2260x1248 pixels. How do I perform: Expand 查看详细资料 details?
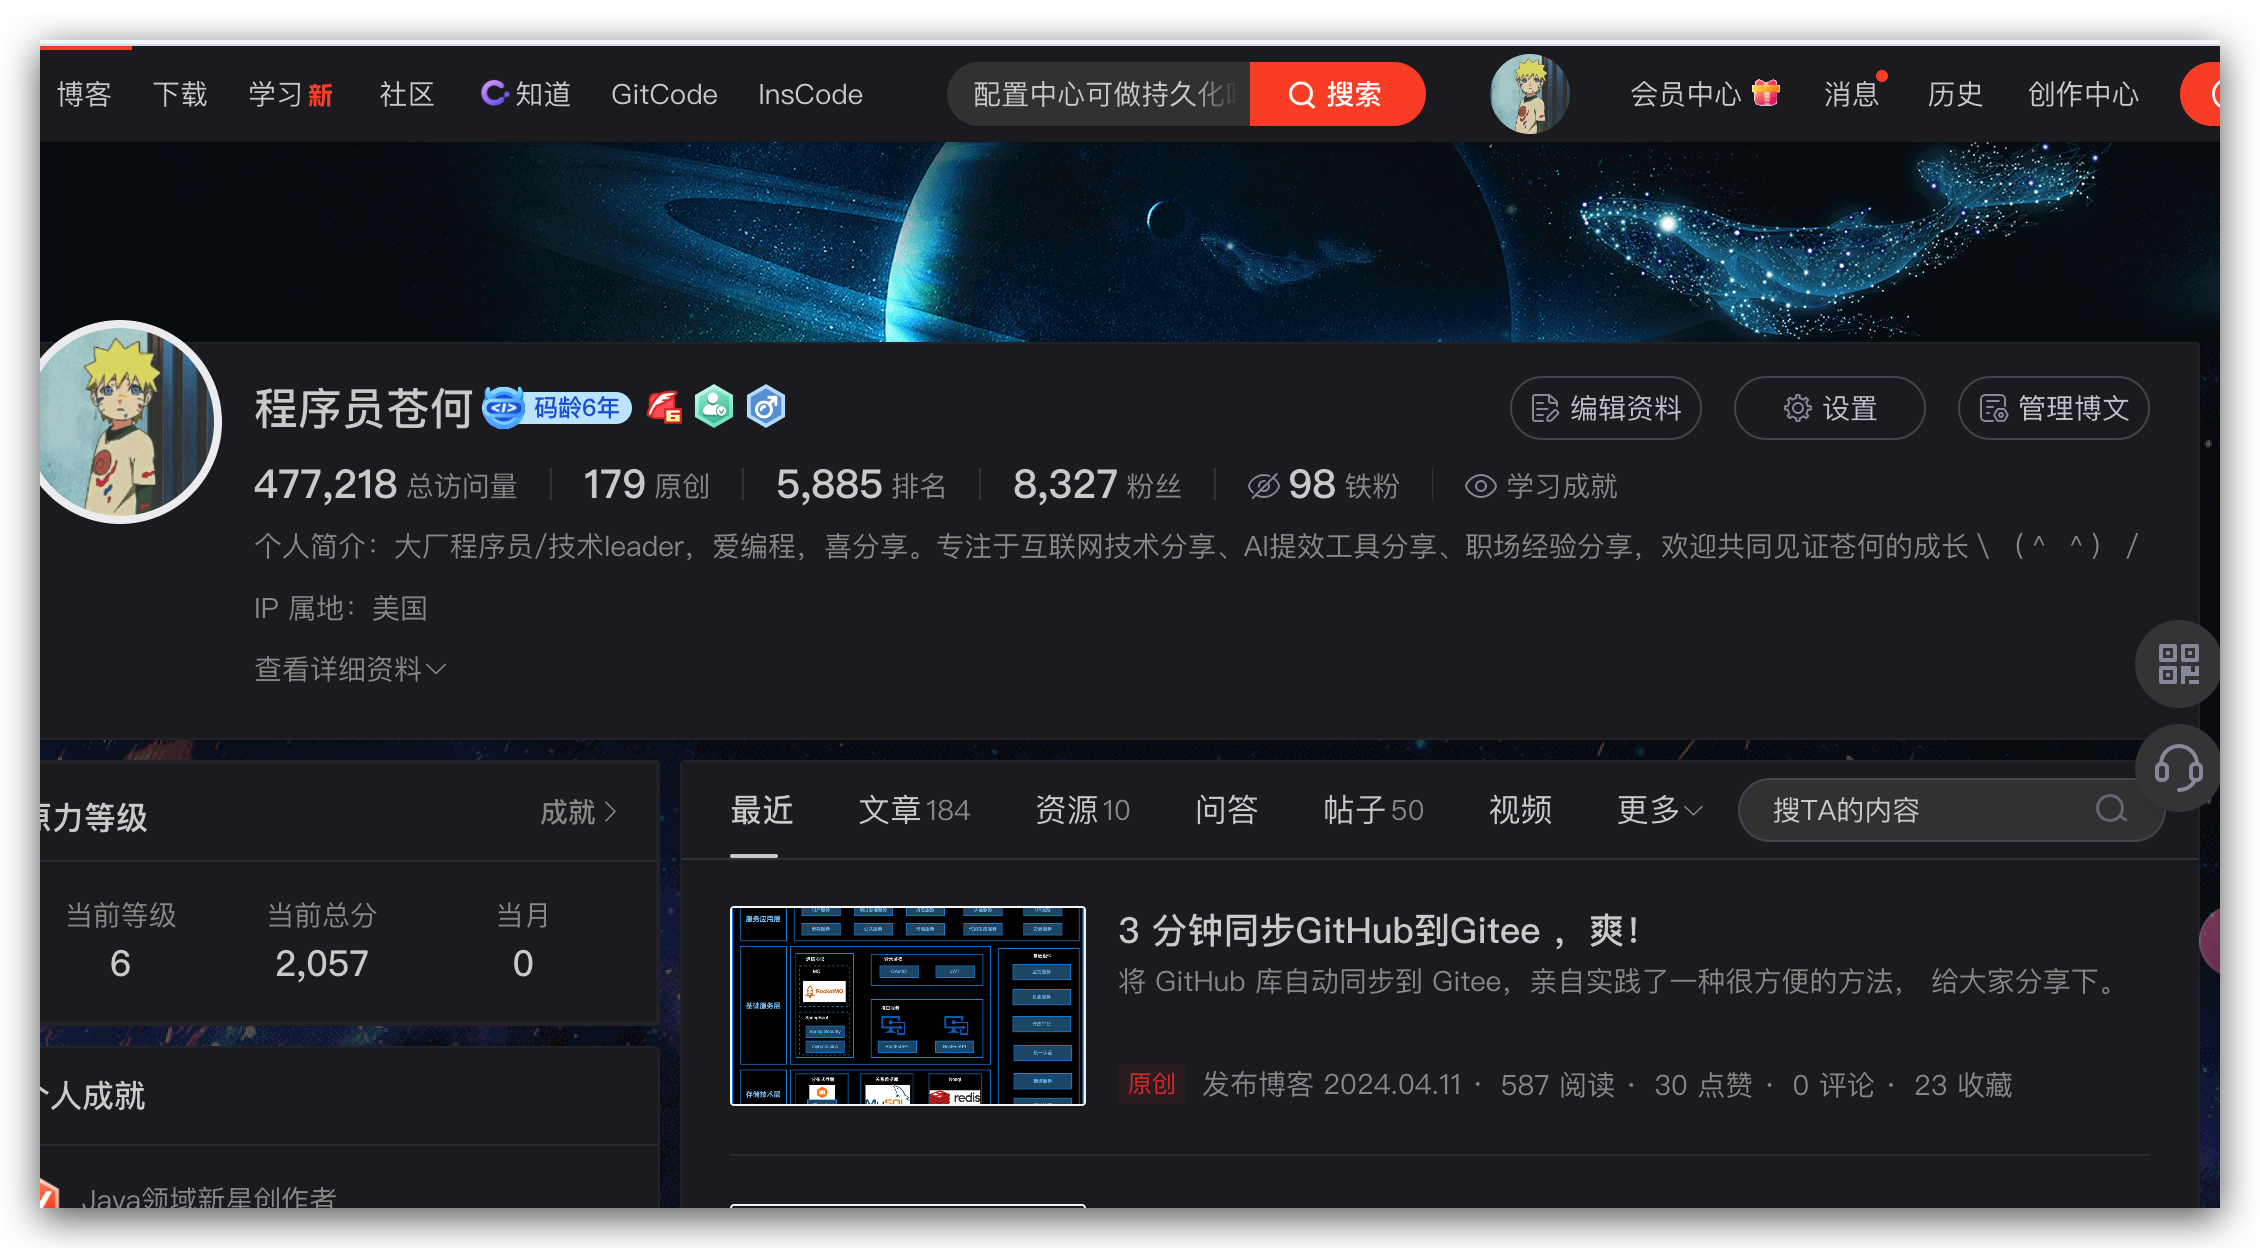pos(348,668)
